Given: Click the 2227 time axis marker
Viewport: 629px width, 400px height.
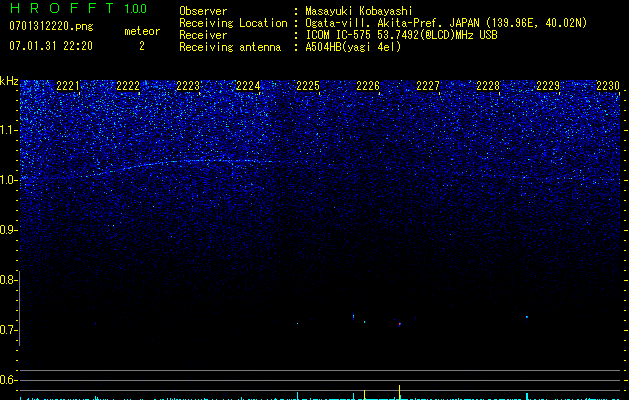Looking at the screenshot, I should tap(428, 86).
